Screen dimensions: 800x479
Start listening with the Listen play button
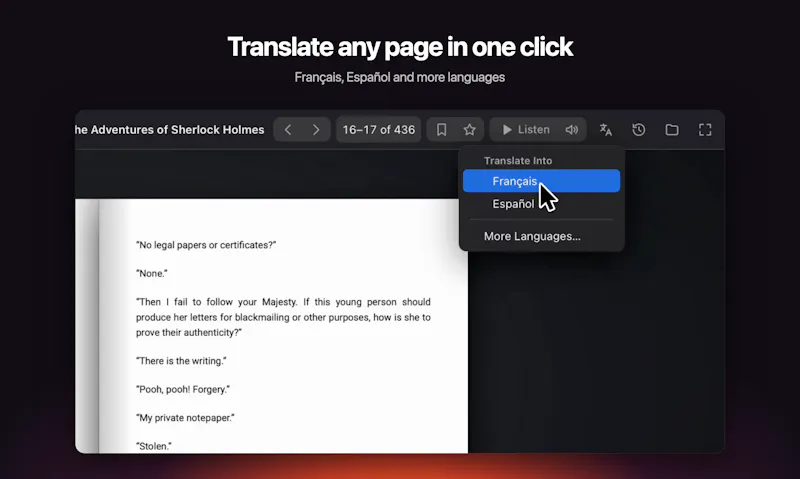pos(526,130)
